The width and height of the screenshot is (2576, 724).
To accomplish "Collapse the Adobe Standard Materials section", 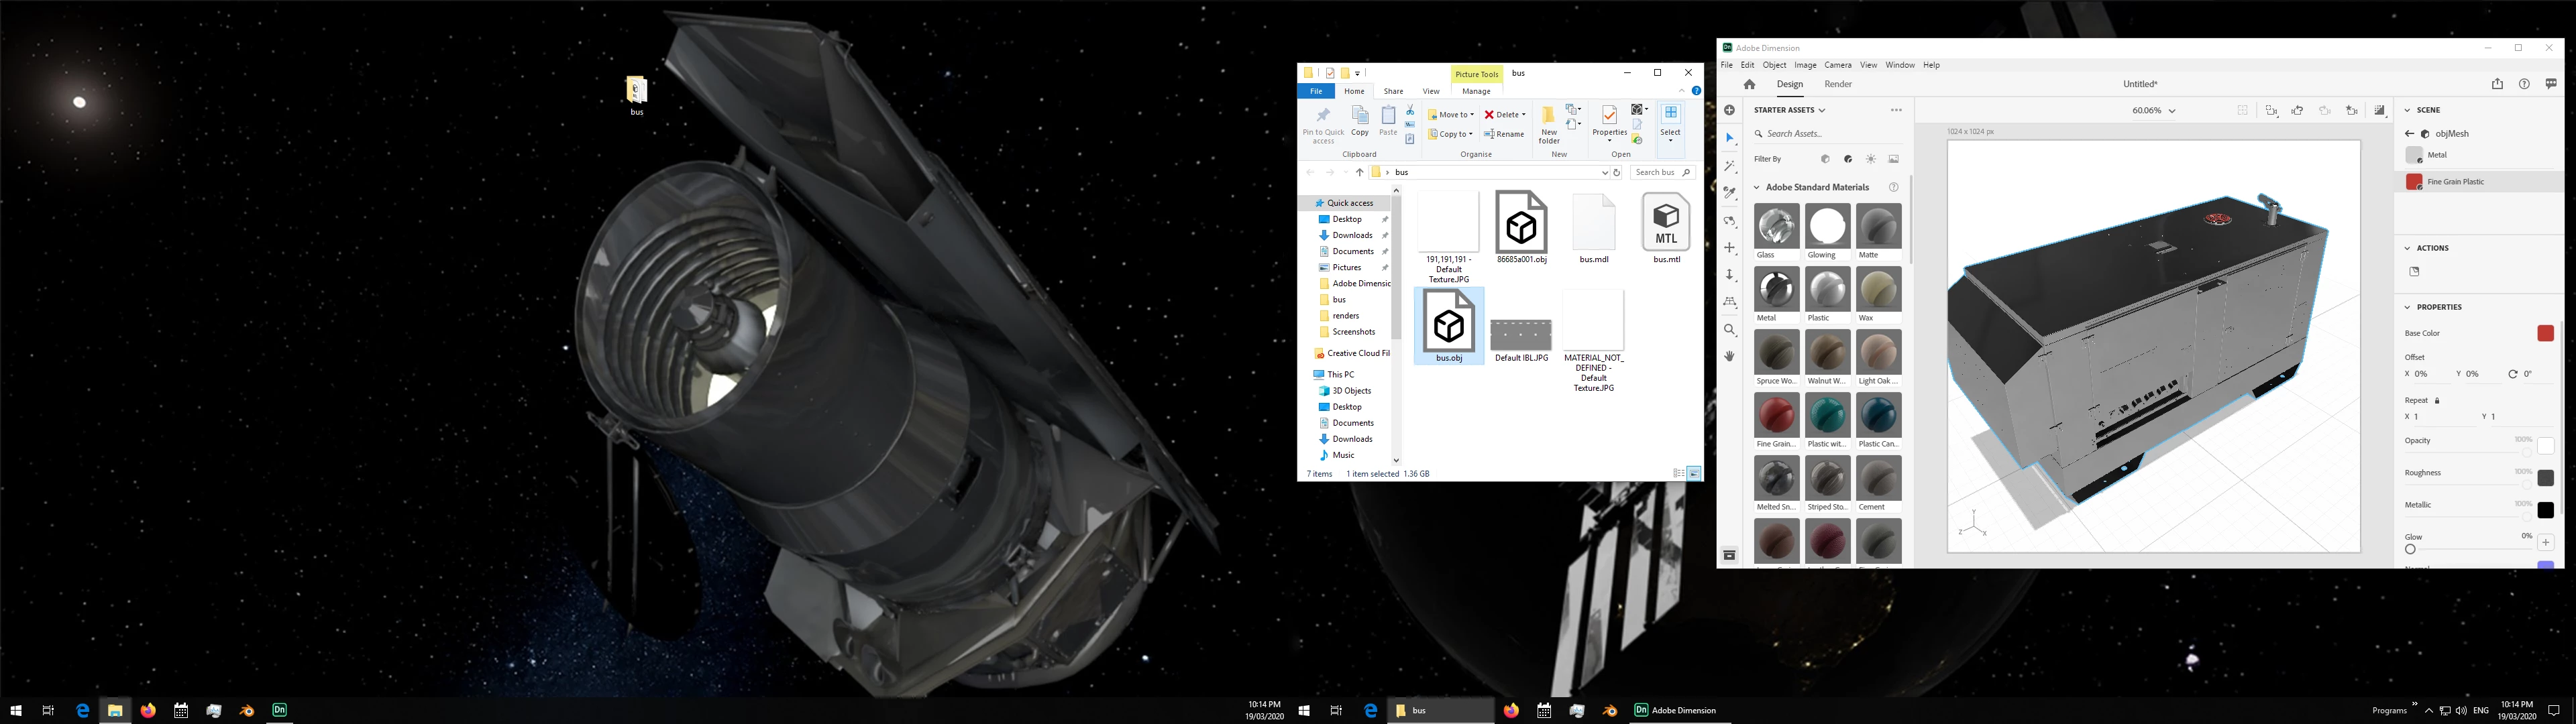I will click(1757, 187).
